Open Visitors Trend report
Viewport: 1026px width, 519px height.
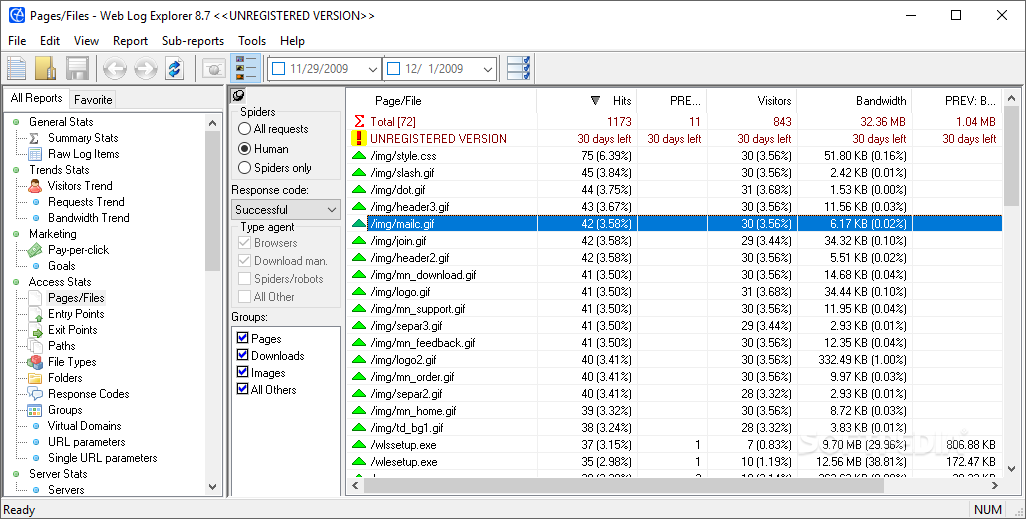[x=80, y=186]
